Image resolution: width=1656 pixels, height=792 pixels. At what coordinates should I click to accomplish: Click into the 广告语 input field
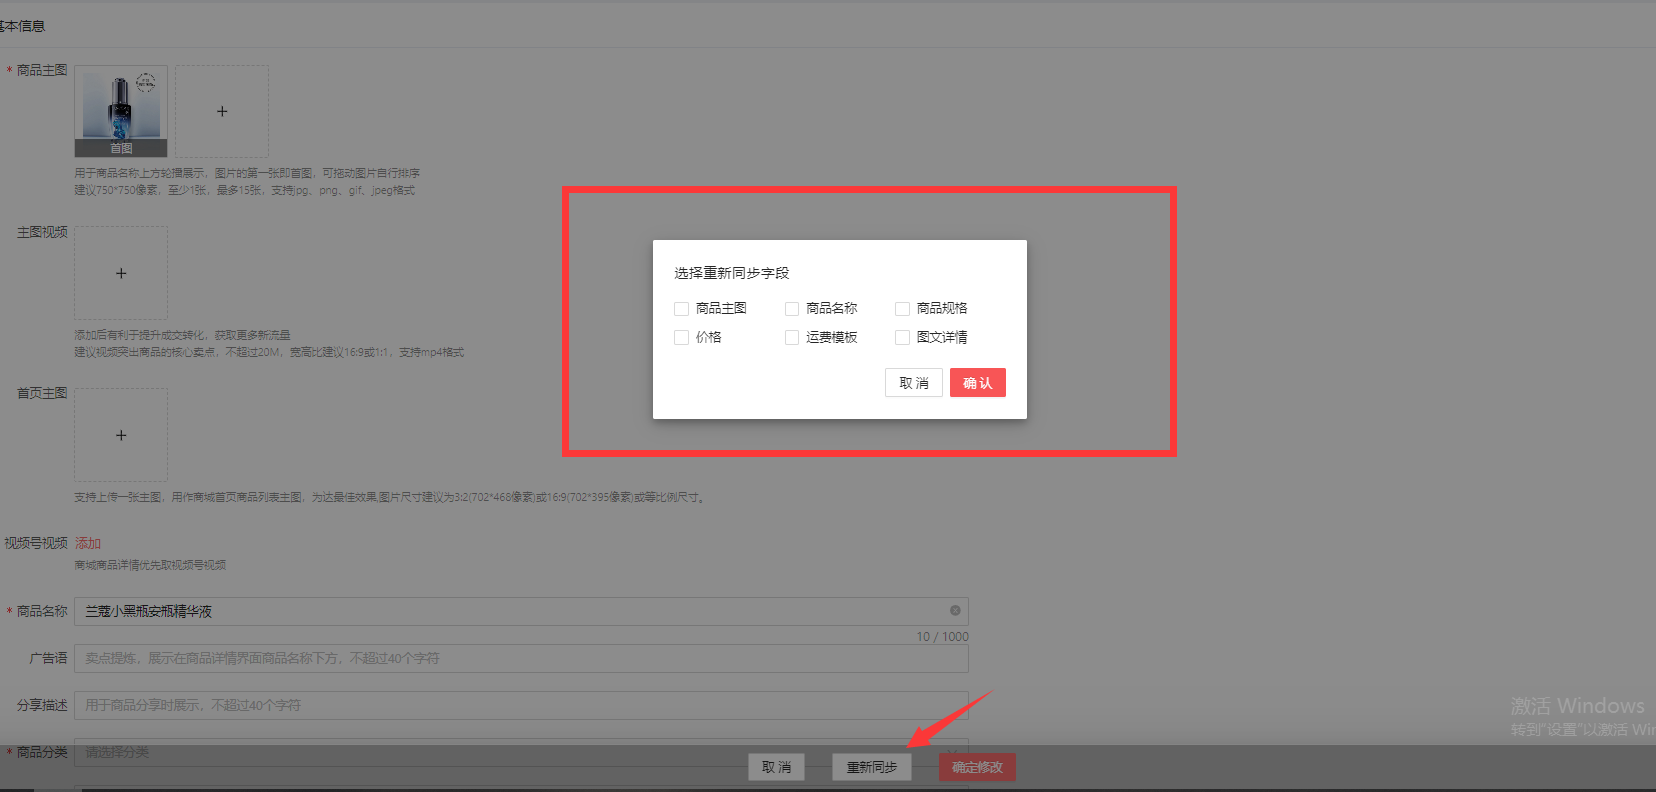coord(520,658)
